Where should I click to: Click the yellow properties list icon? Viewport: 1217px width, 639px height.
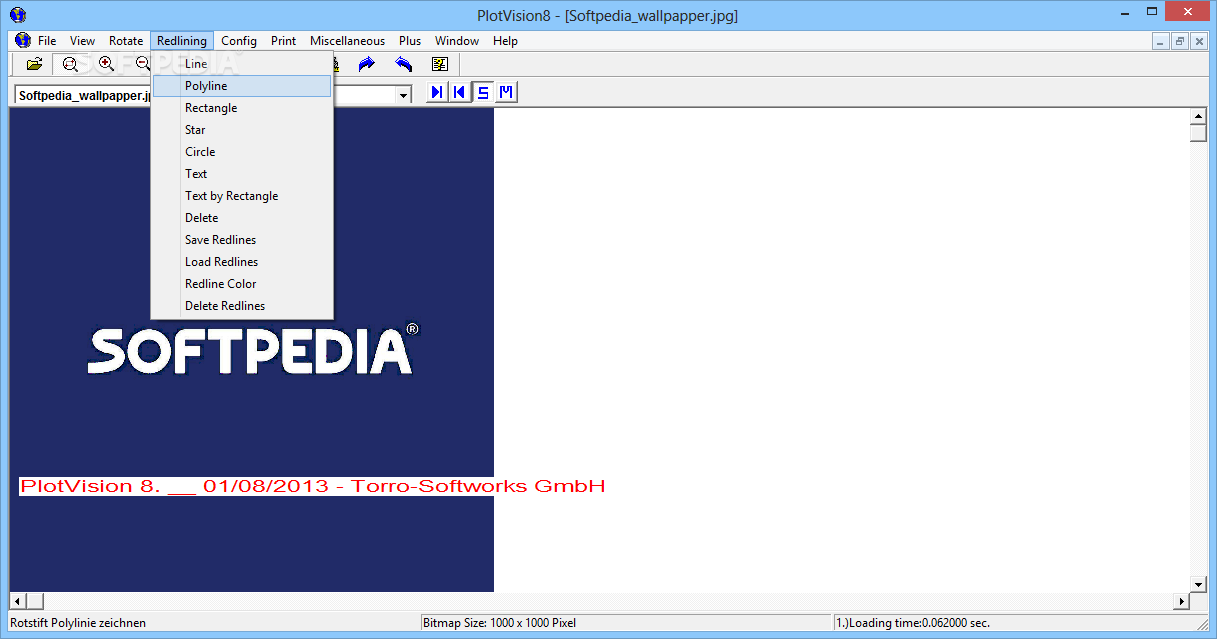click(x=439, y=64)
